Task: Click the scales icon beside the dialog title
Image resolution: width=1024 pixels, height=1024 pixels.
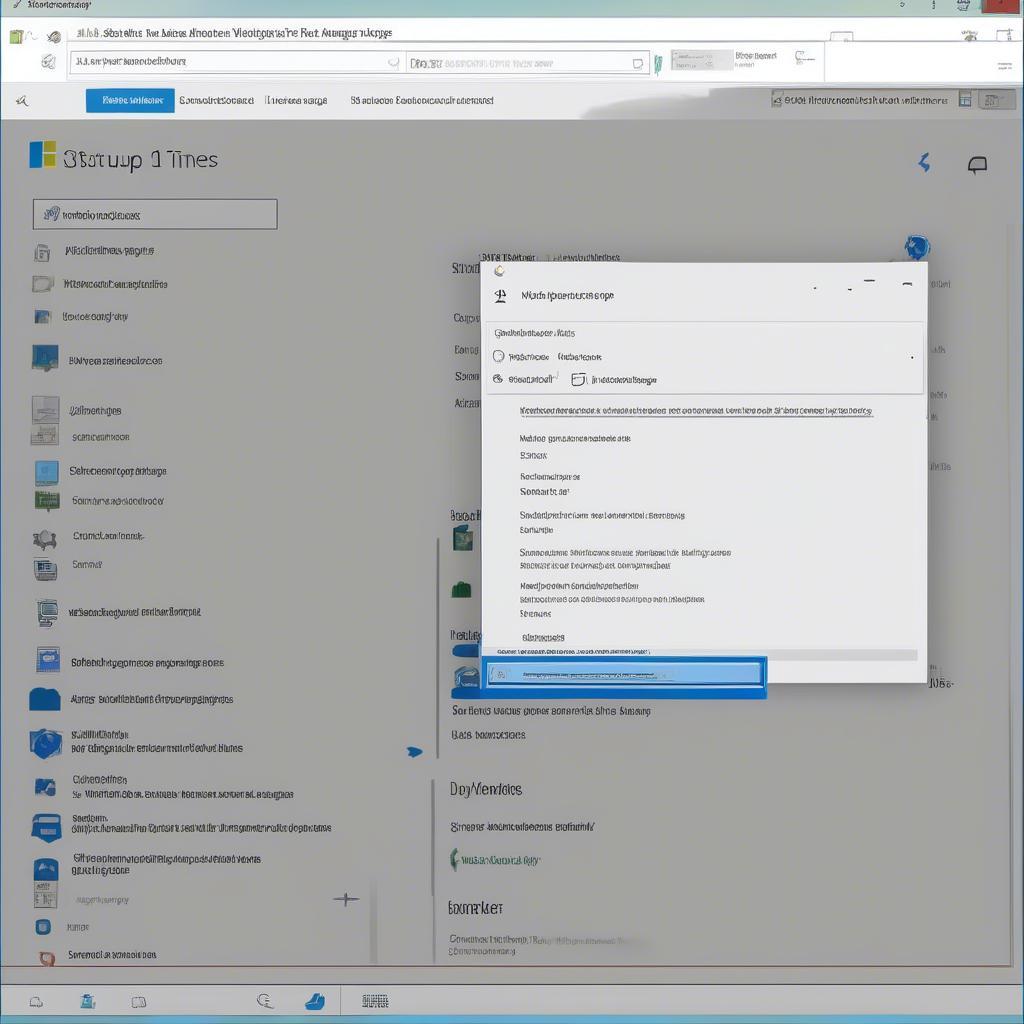Action: click(500, 296)
